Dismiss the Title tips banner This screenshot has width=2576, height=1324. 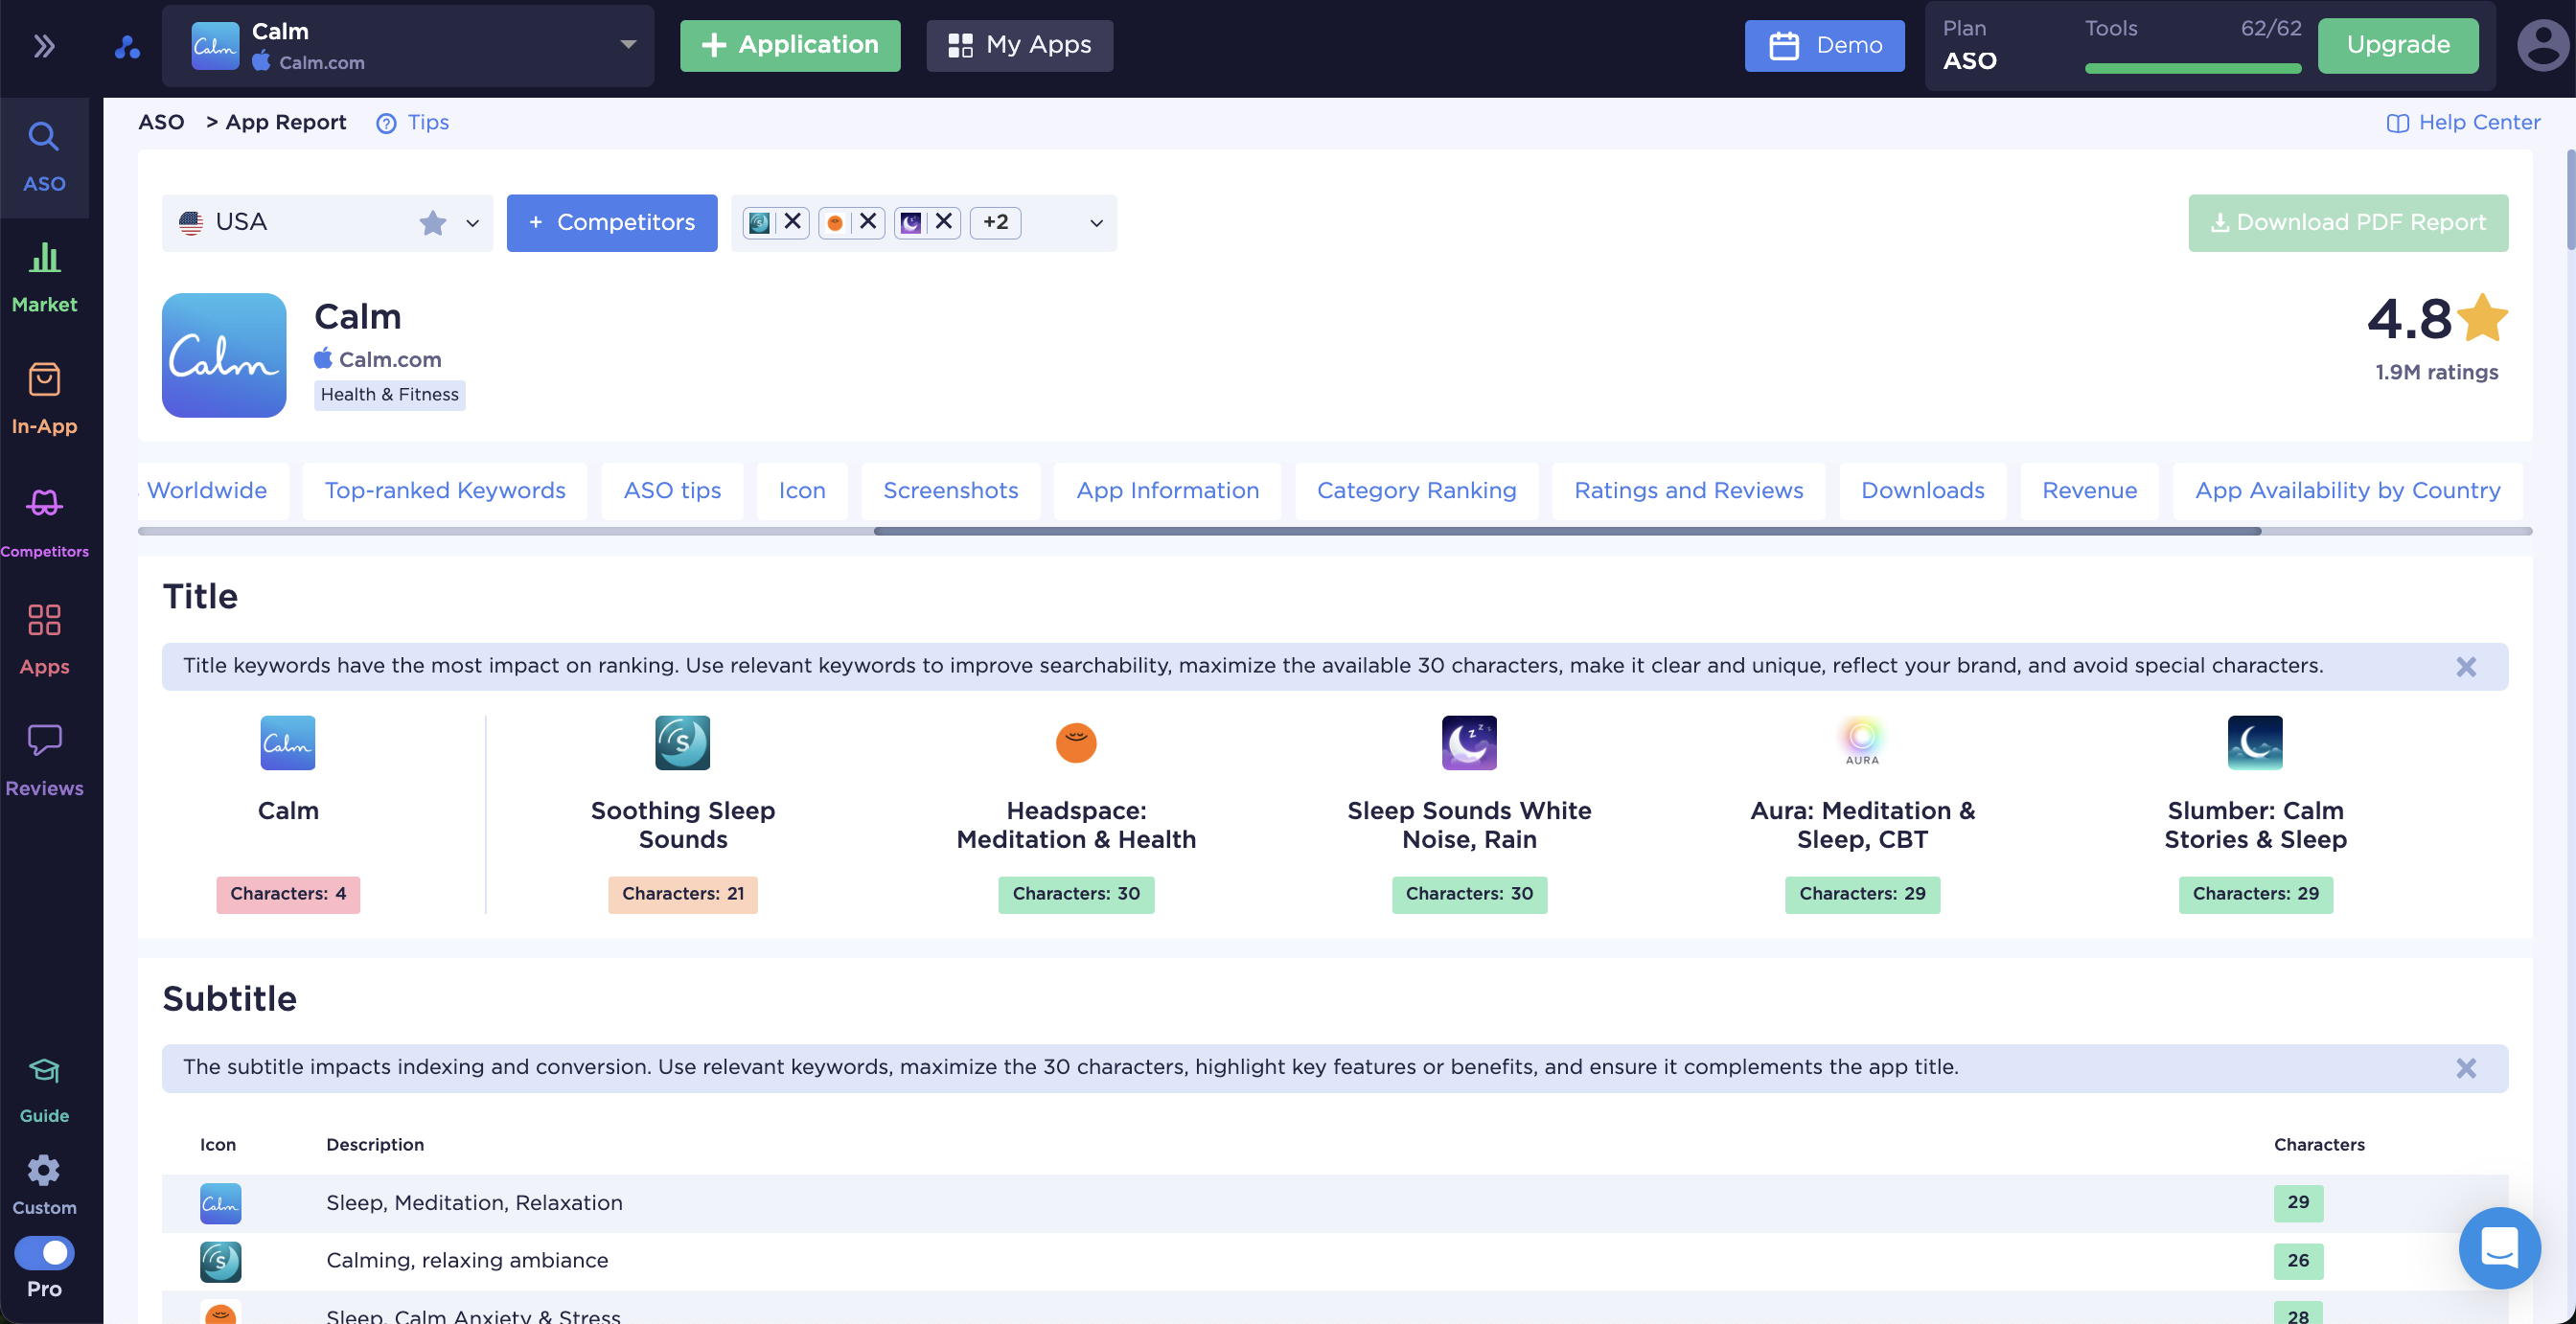[2466, 667]
